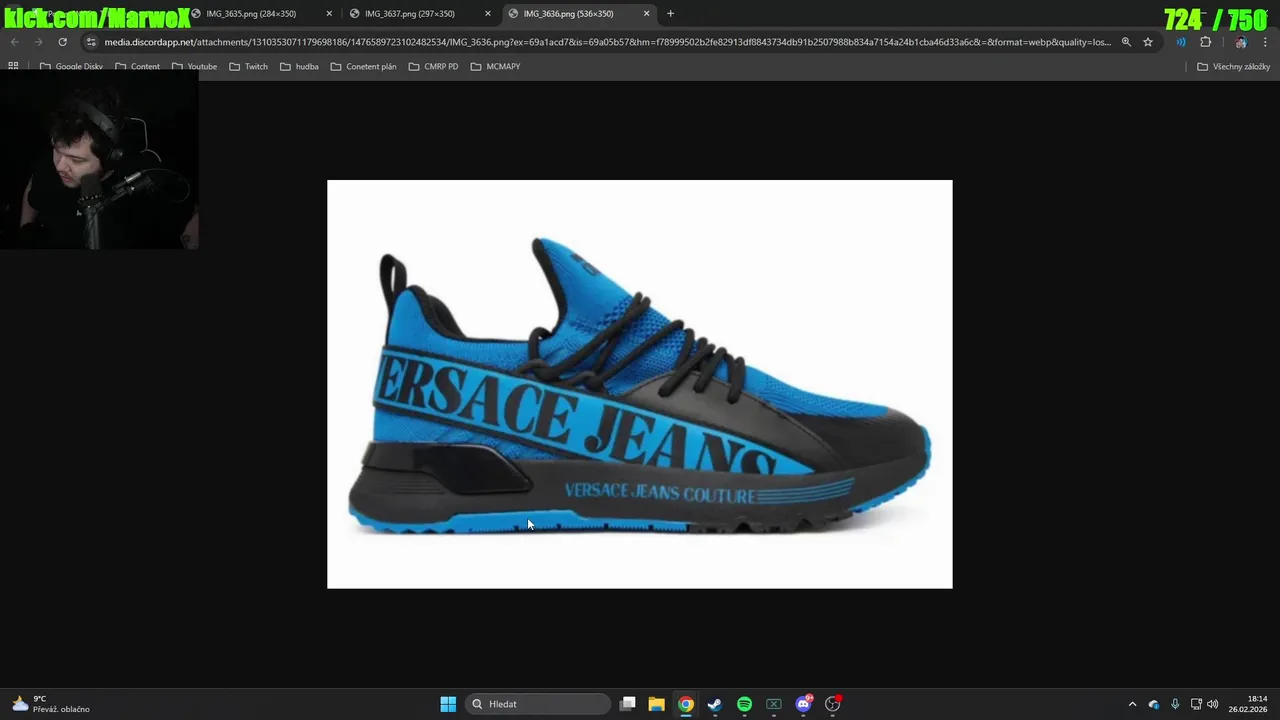Open Spotify from the taskbar
Viewport: 1280px width, 720px height.
coord(744,704)
